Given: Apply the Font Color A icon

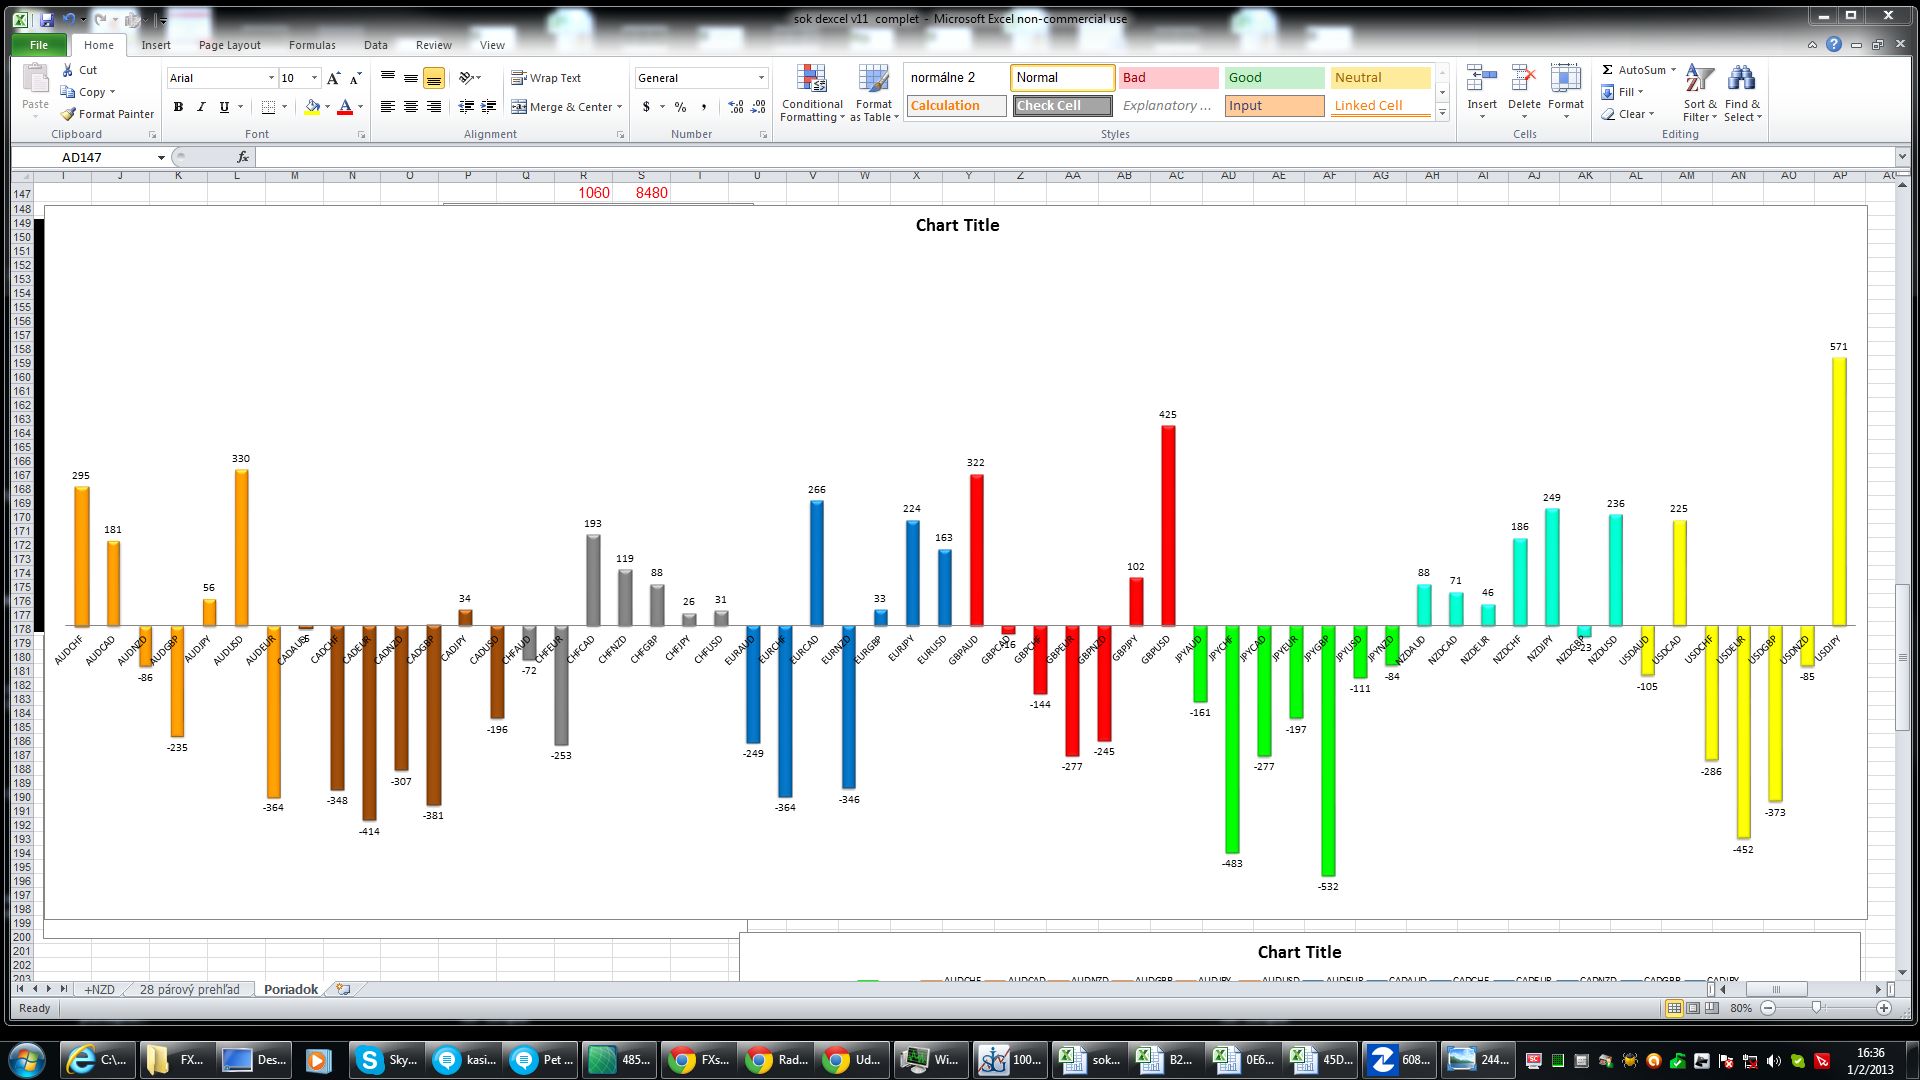Looking at the screenshot, I should click(x=345, y=107).
